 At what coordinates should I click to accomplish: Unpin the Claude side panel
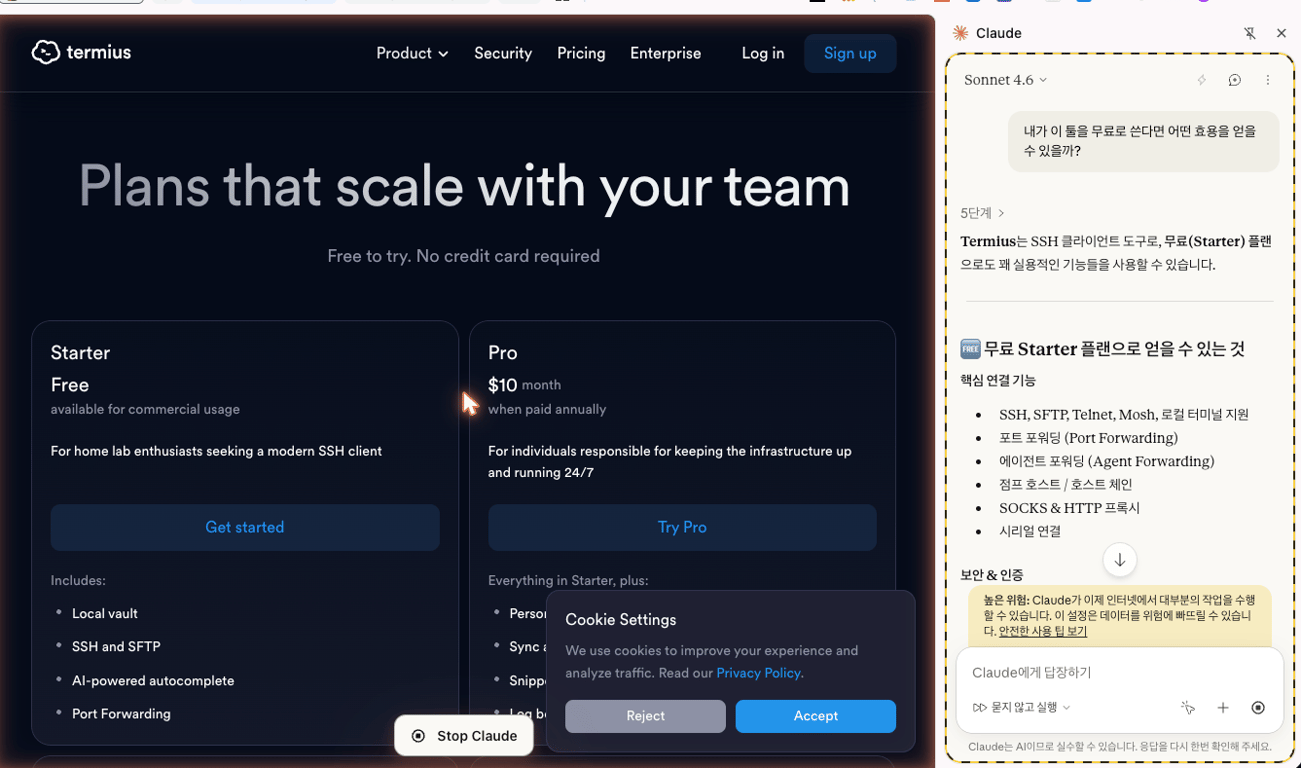(1250, 33)
